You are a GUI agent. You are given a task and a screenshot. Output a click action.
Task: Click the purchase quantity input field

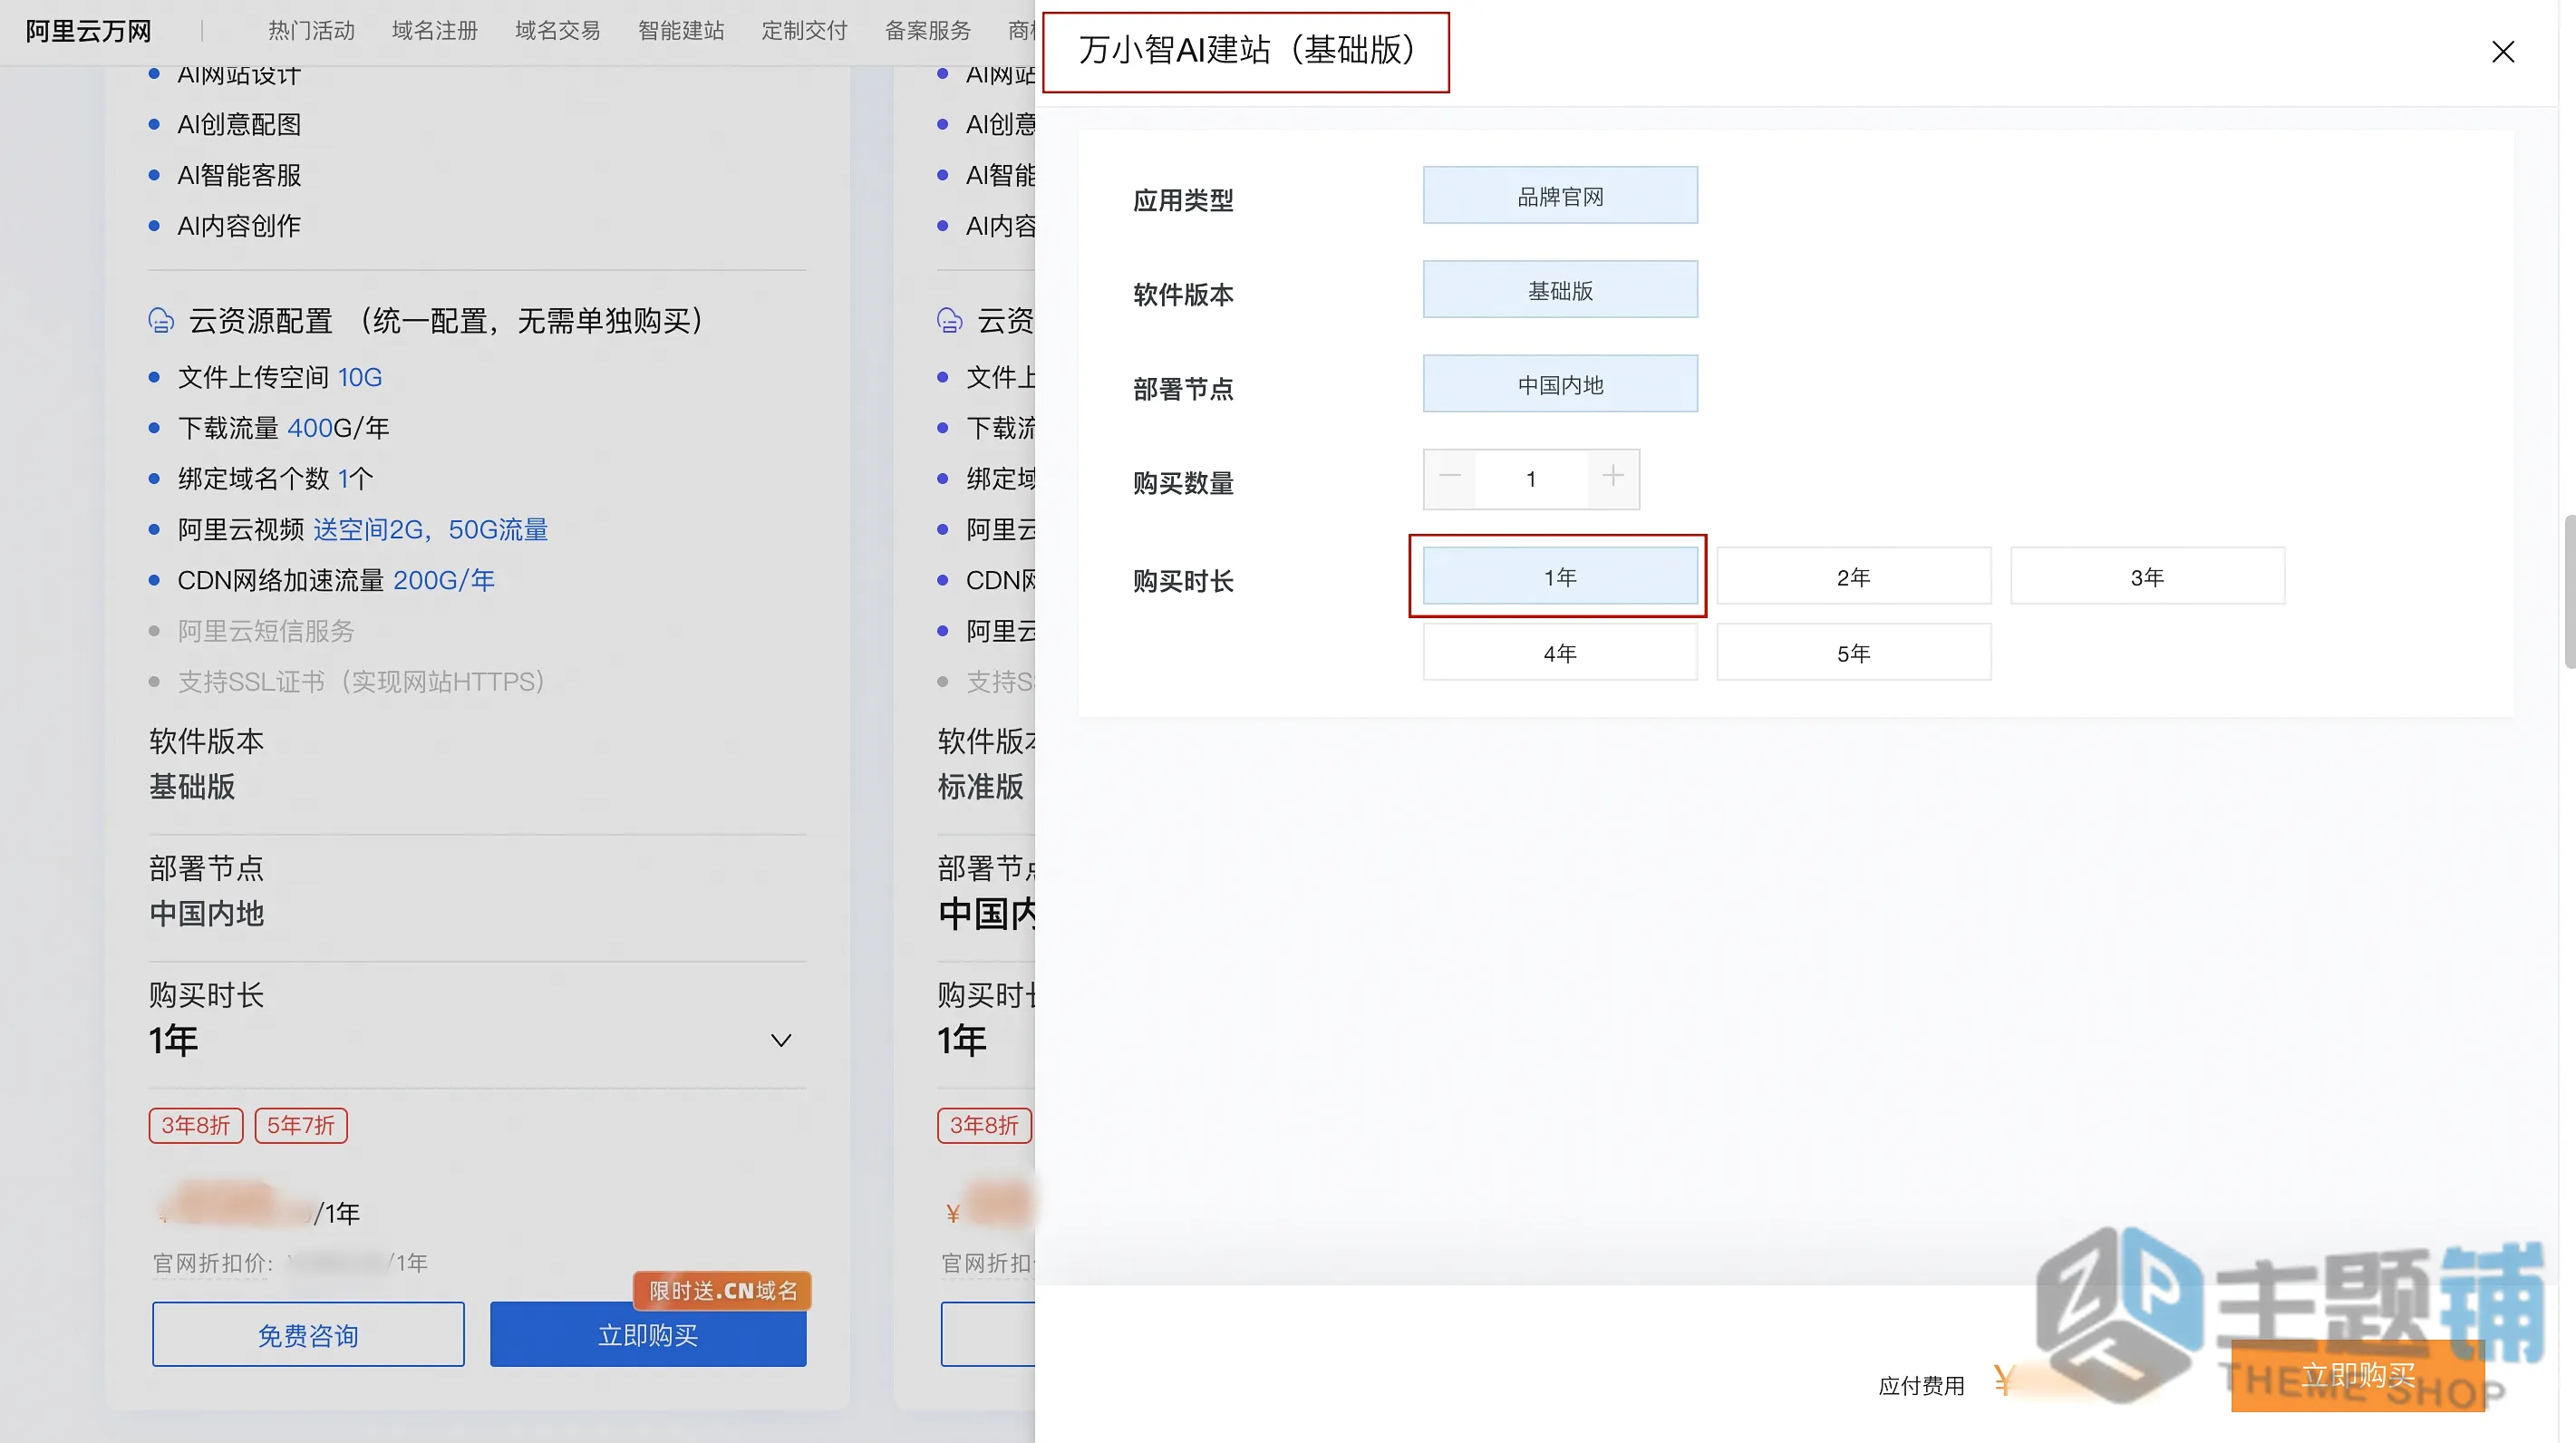pos(1531,479)
